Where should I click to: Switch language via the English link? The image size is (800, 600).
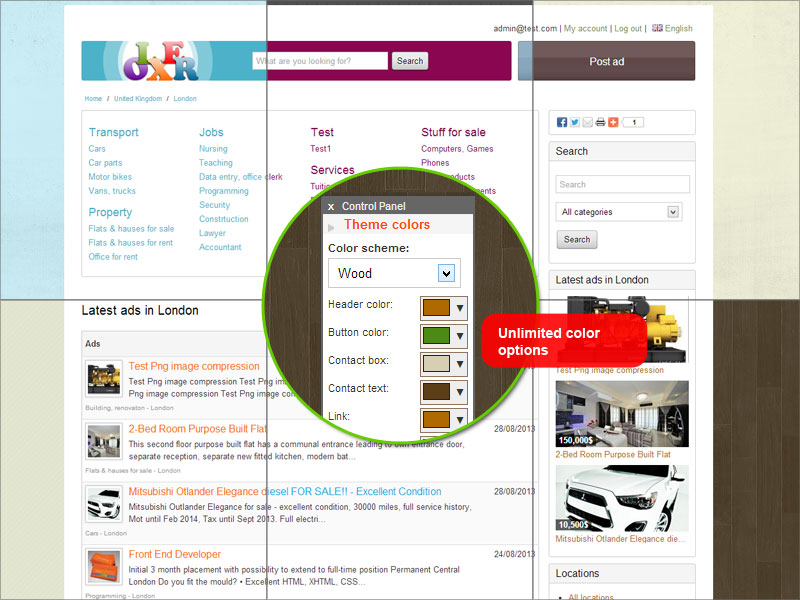click(x=679, y=29)
